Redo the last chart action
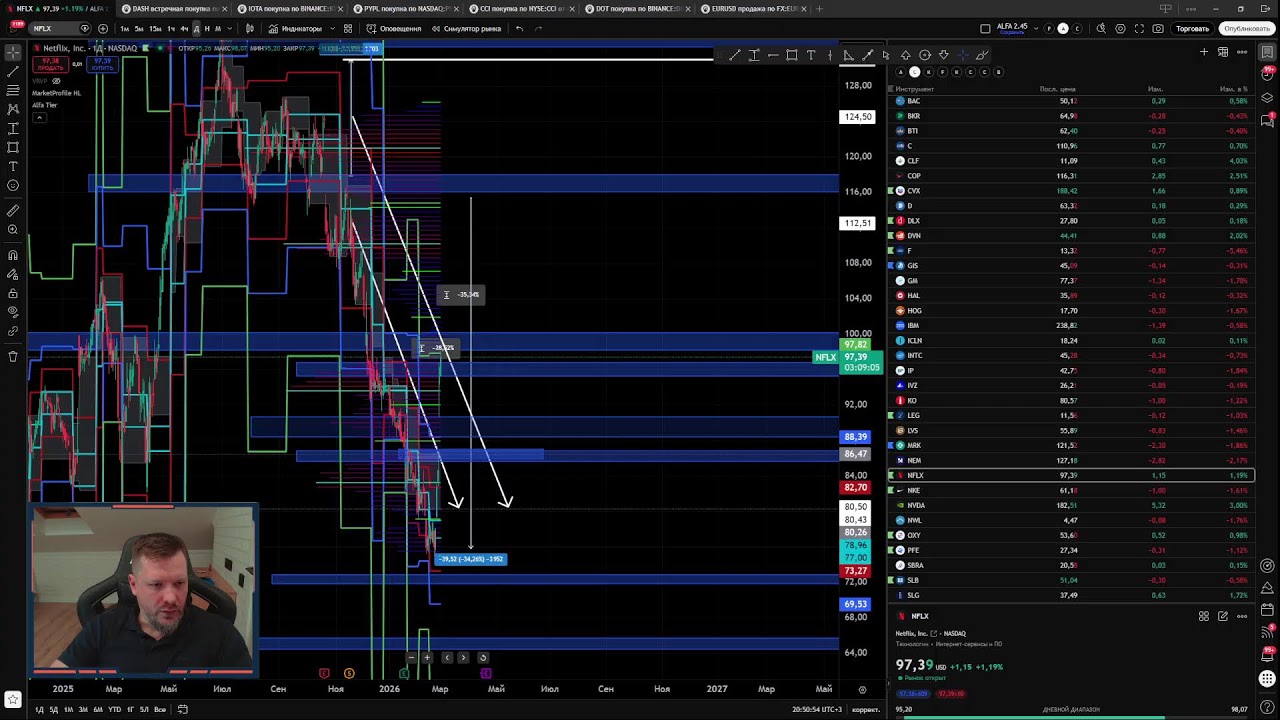The width and height of the screenshot is (1280, 720). [538, 28]
